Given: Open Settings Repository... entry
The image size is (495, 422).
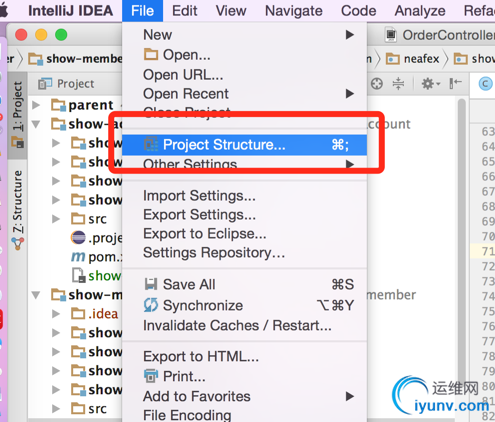Looking at the screenshot, I should 245,253.
